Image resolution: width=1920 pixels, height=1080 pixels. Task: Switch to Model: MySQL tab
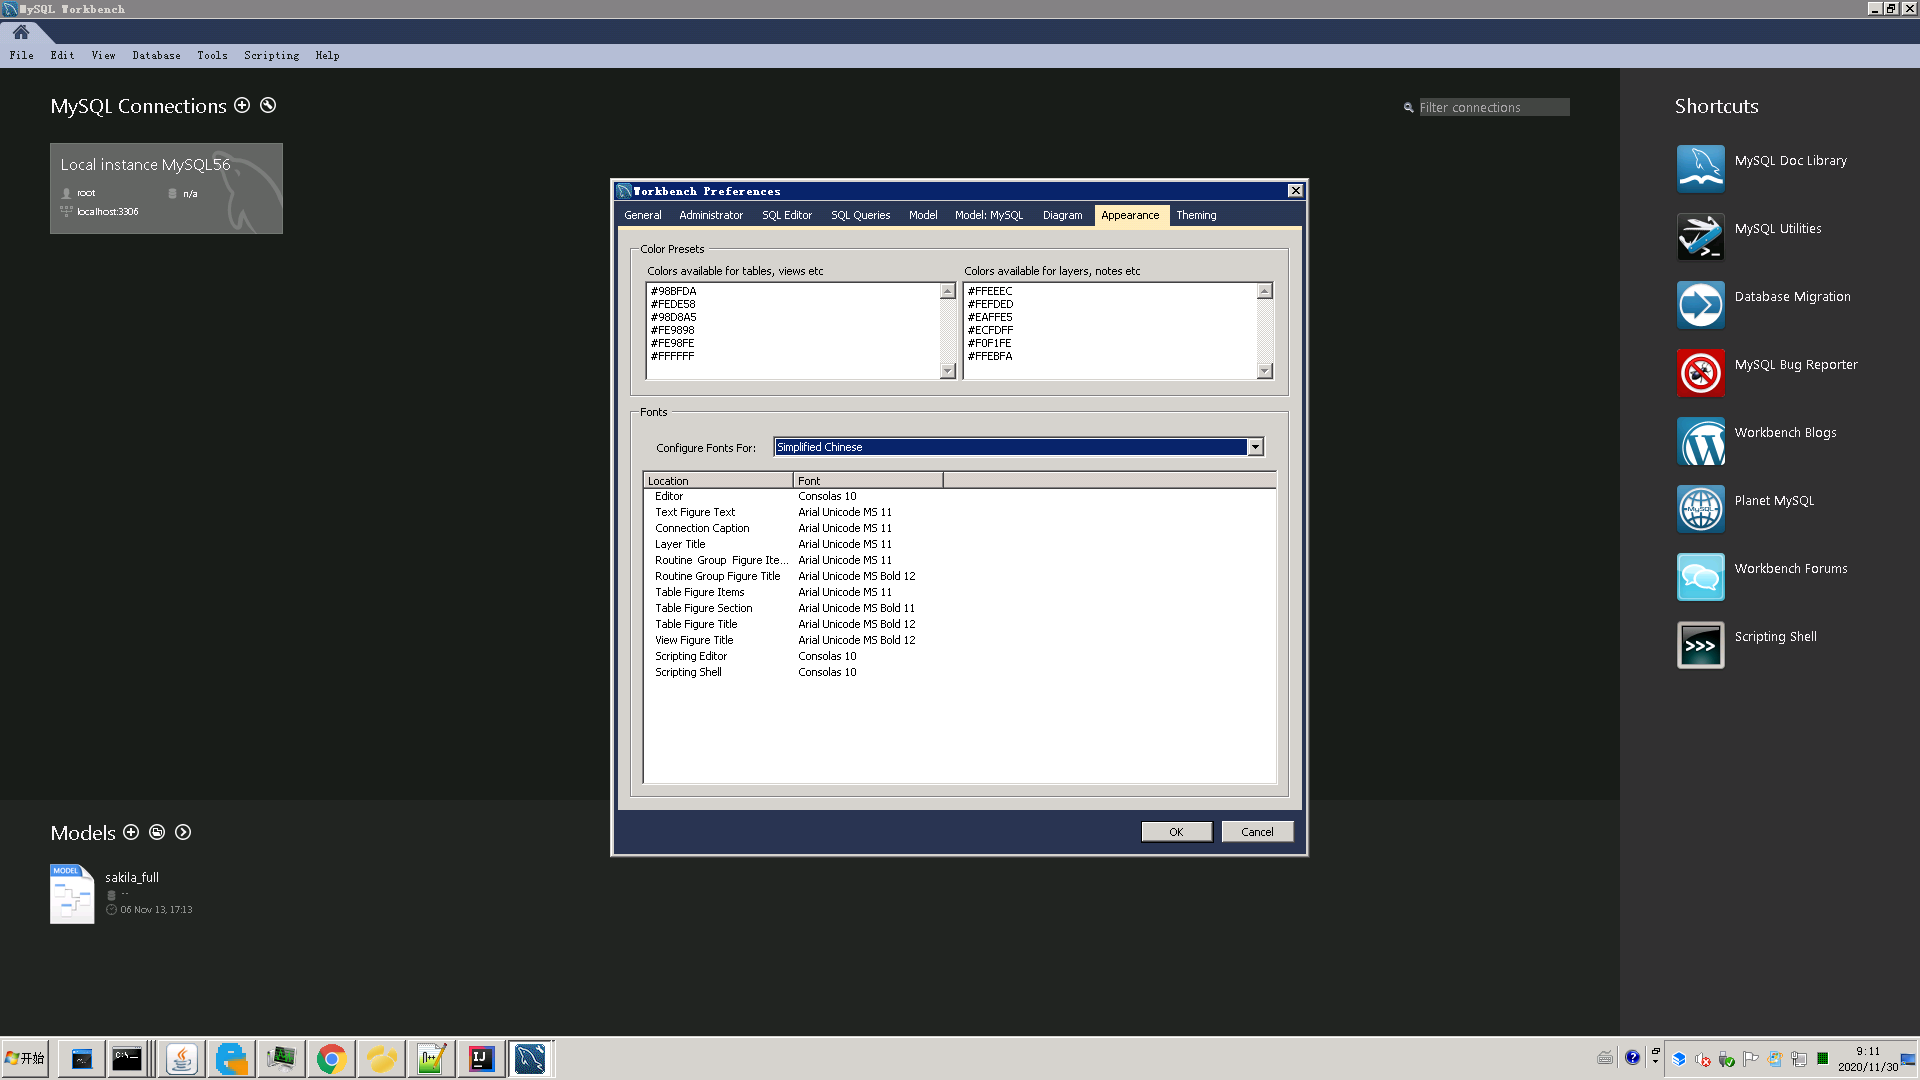tap(989, 215)
